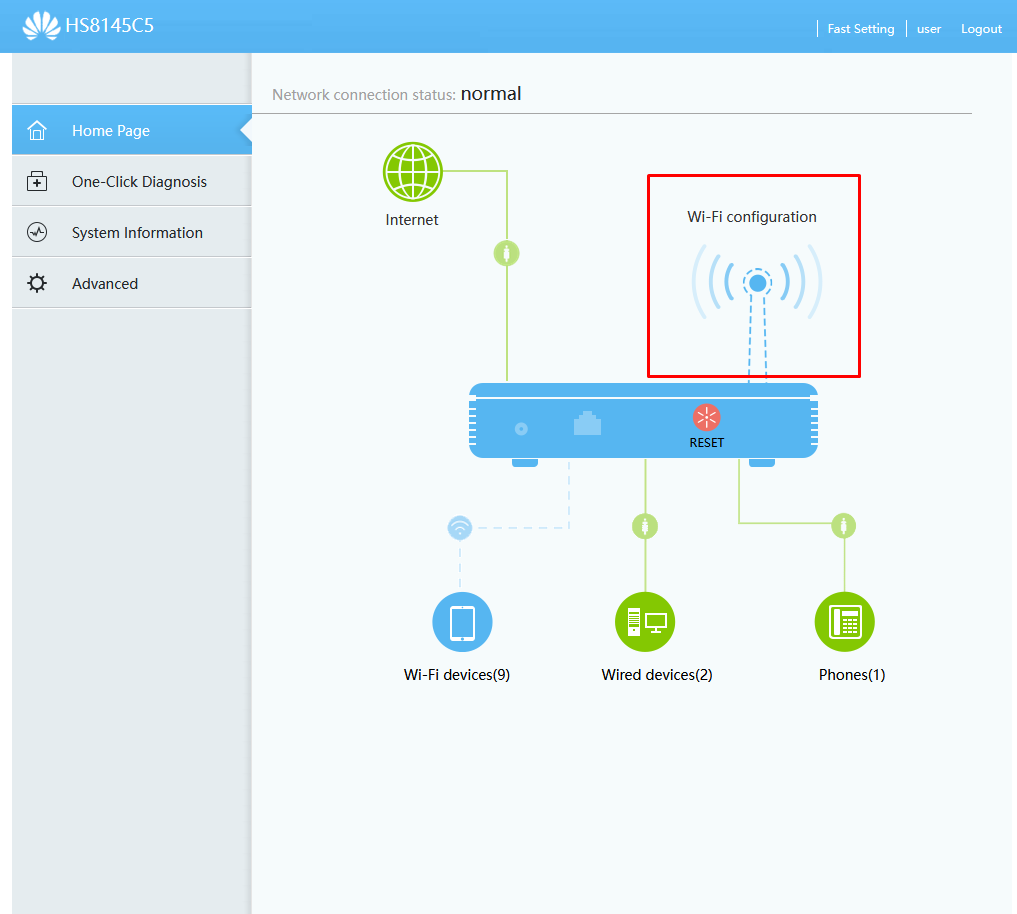Open One-Click Diagnosis menu item
The image size is (1017, 914).
click(x=139, y=182)
